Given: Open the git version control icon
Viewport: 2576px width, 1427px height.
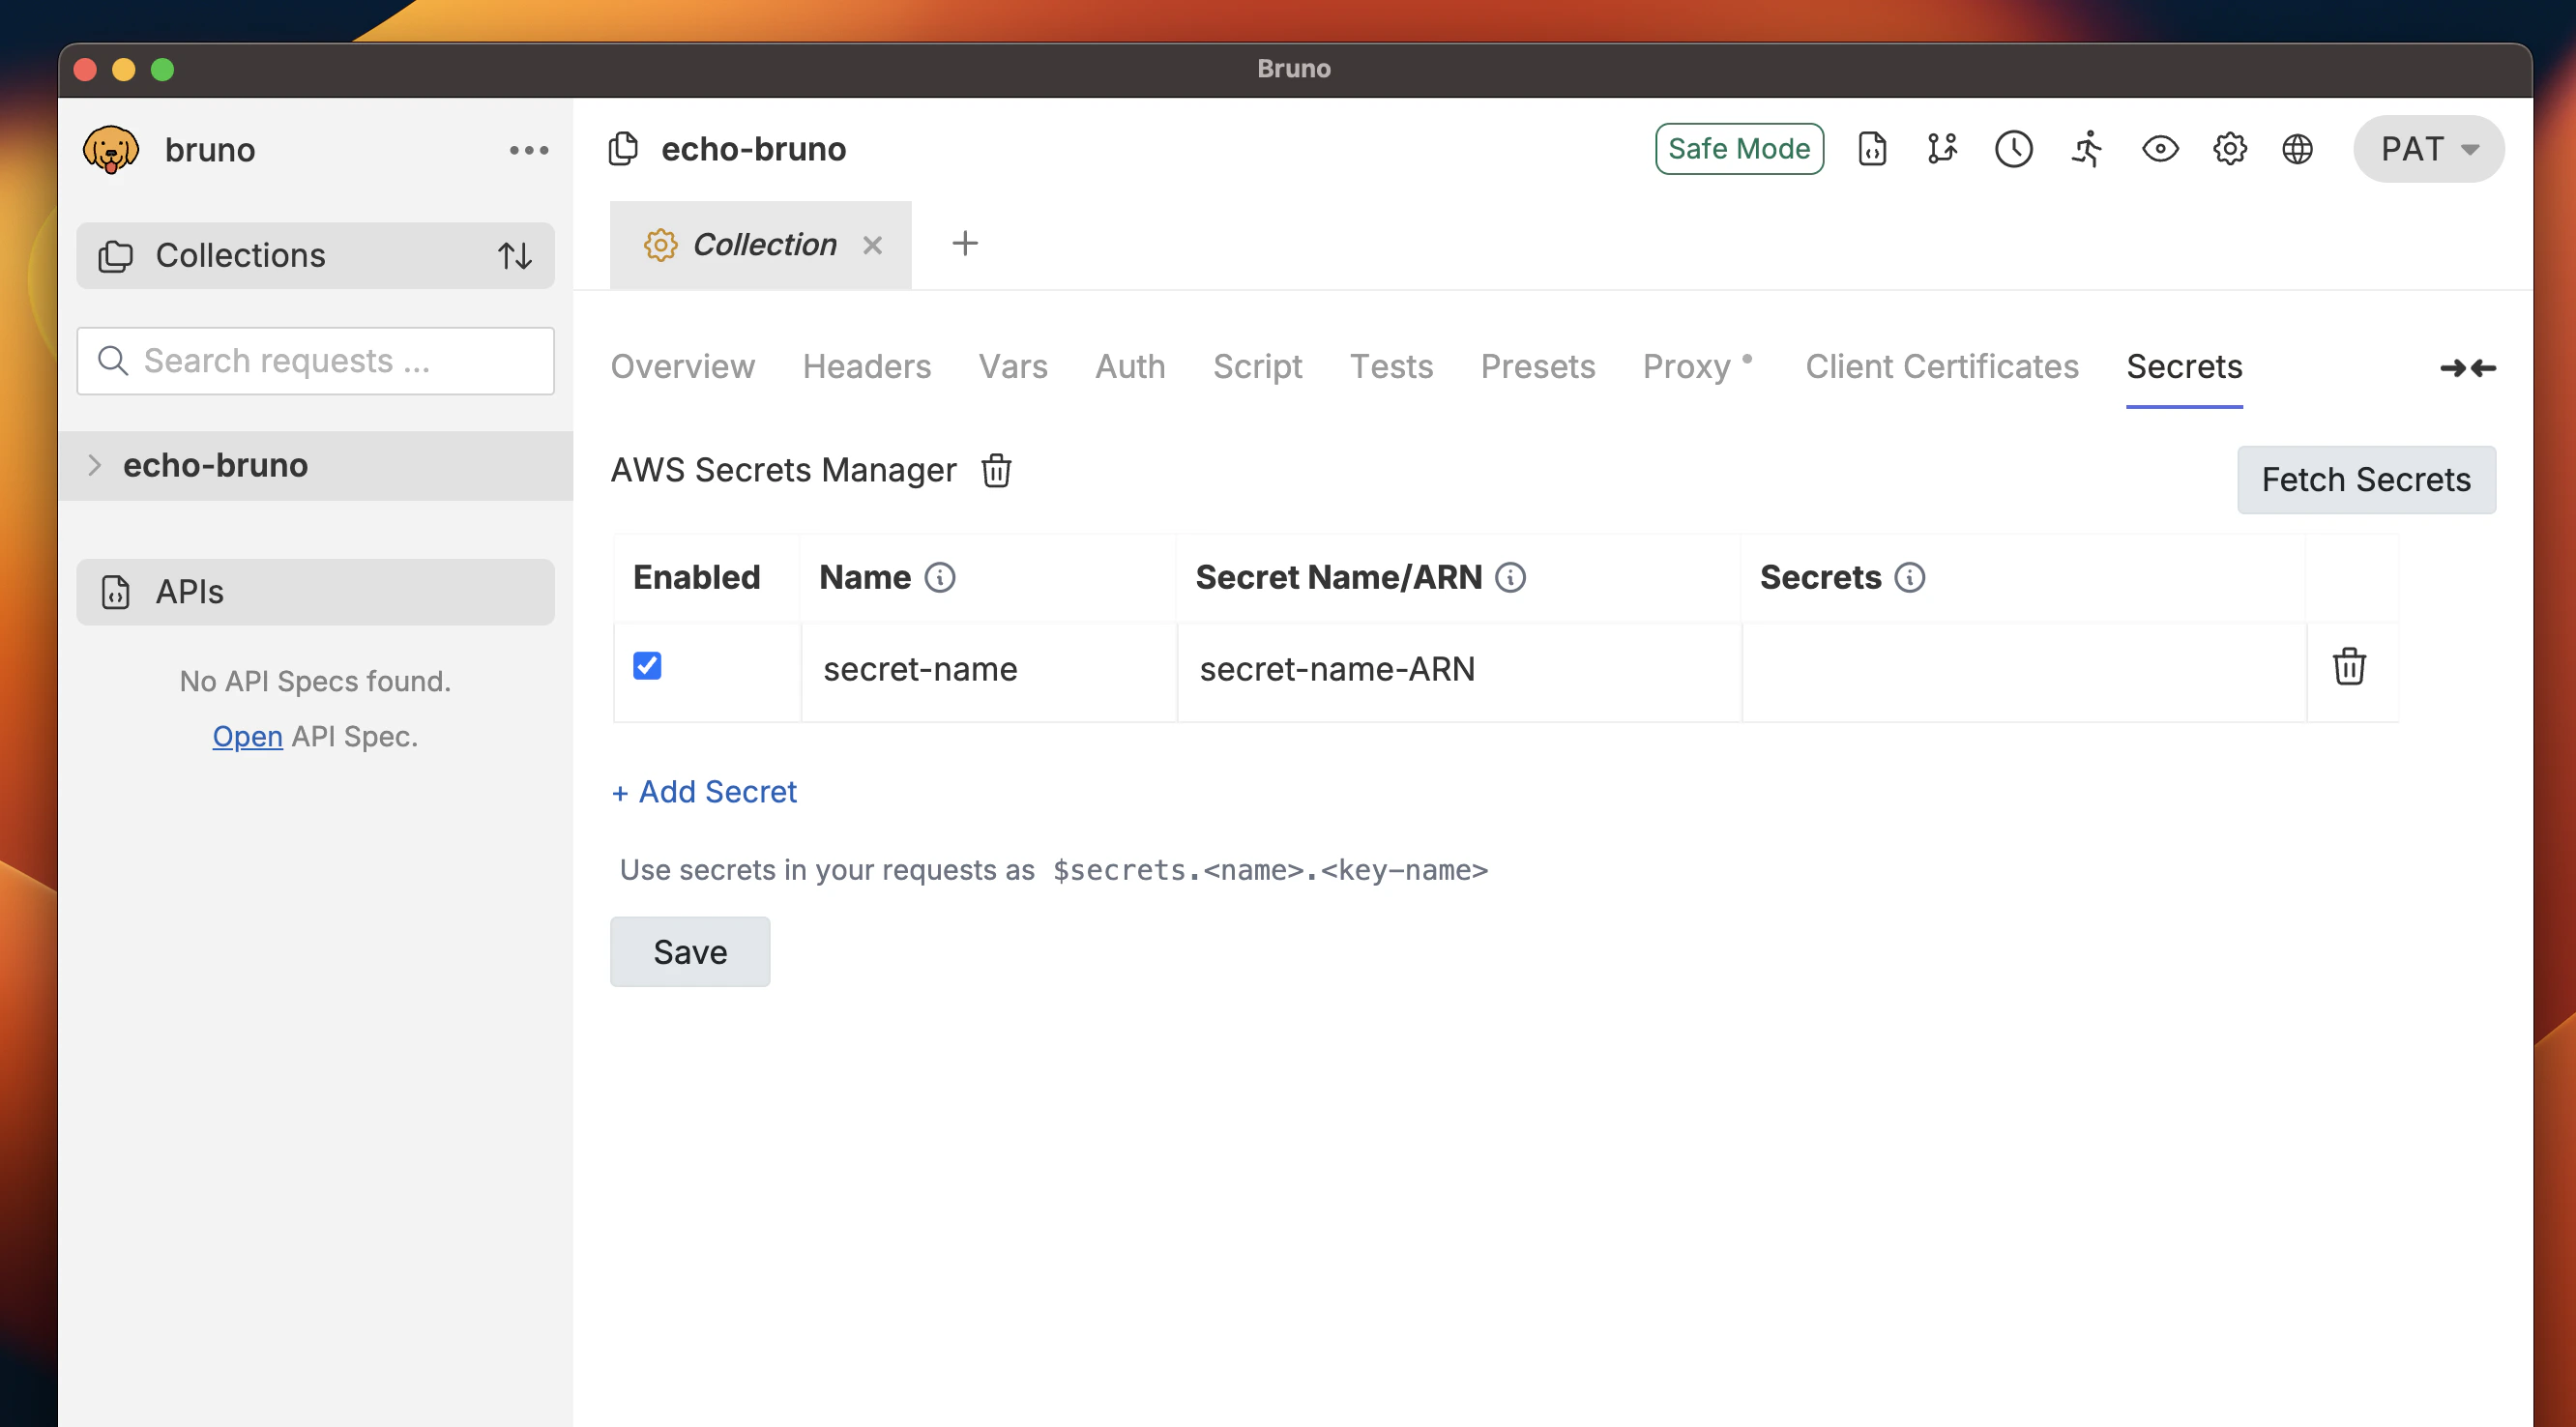Looking at the screenshot, I should (x=1943, y=148).
